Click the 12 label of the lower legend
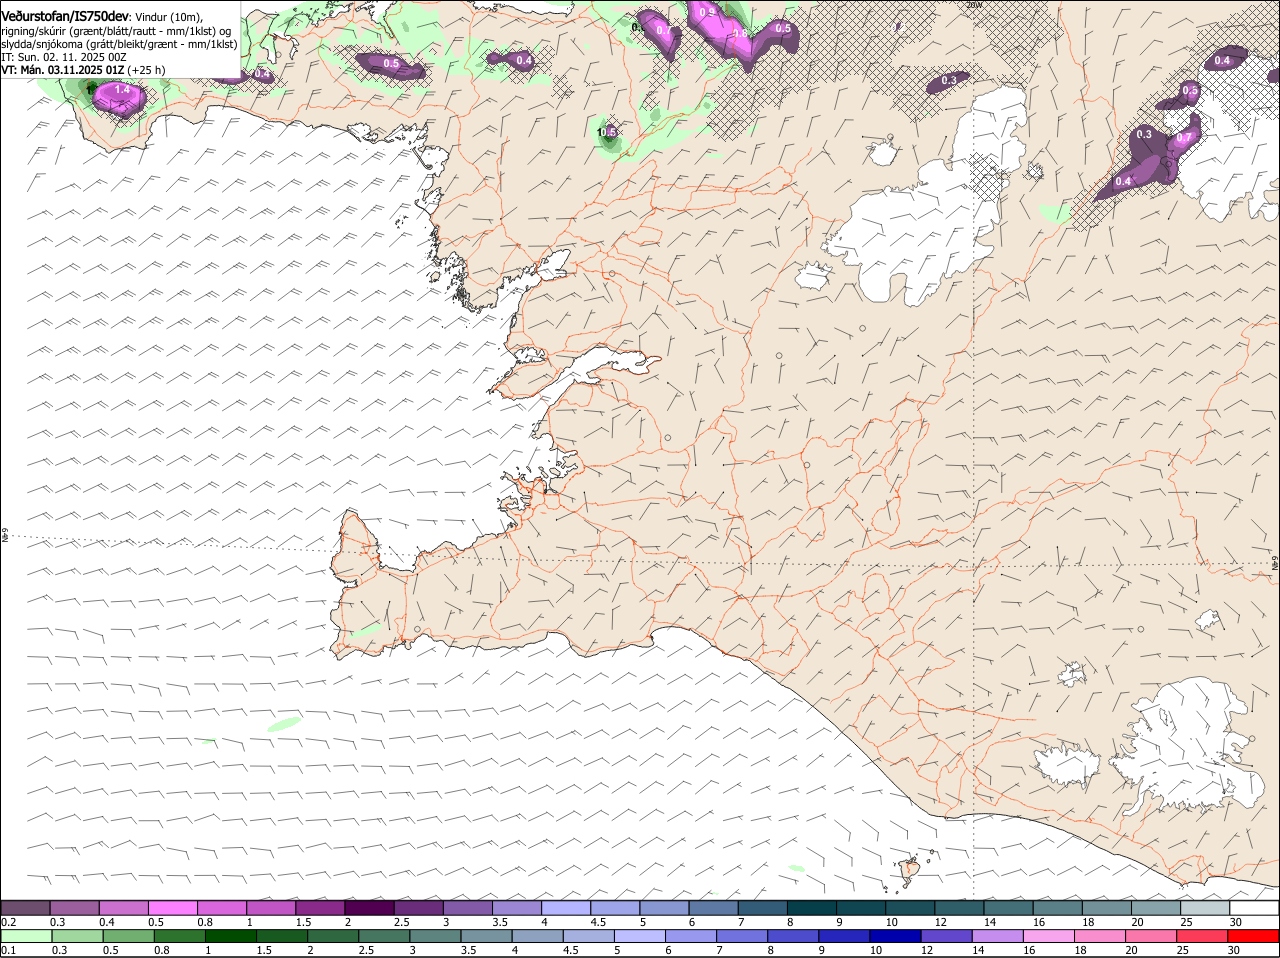 click(925, 950)
